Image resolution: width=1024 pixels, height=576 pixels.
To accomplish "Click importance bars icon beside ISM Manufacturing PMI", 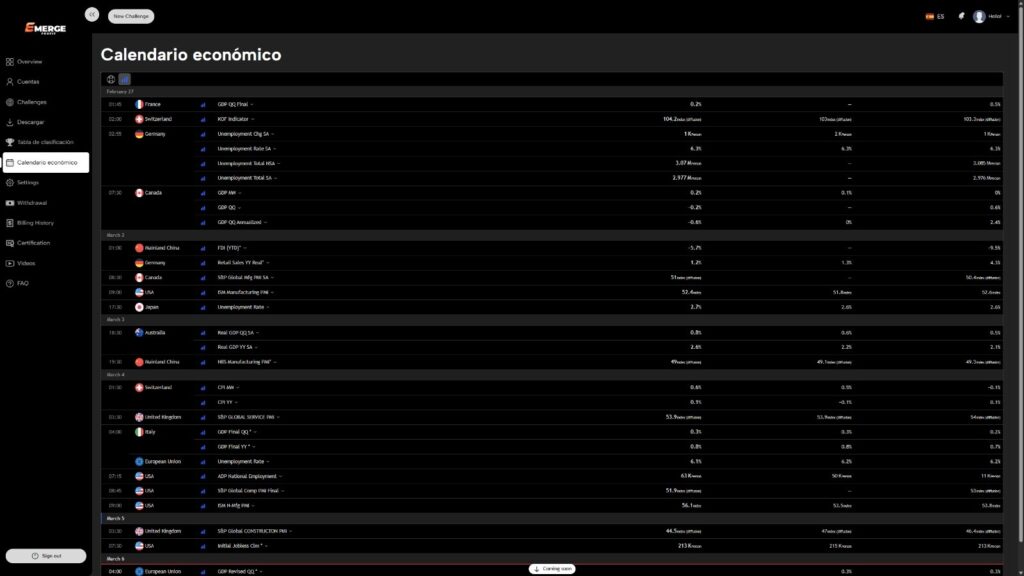I will pyautogui.click(x=203, y=292).
